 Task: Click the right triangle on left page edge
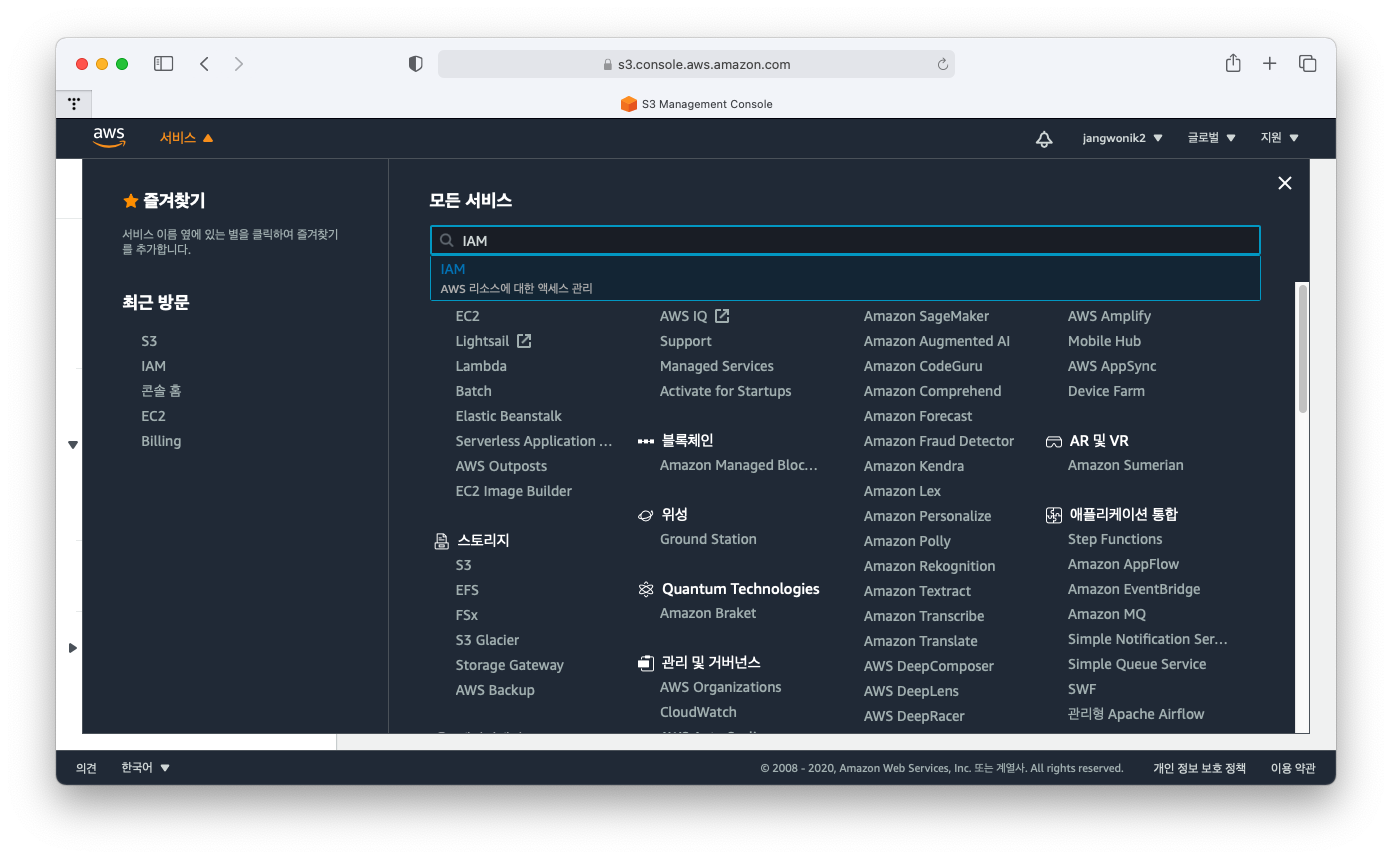point(73,648)
